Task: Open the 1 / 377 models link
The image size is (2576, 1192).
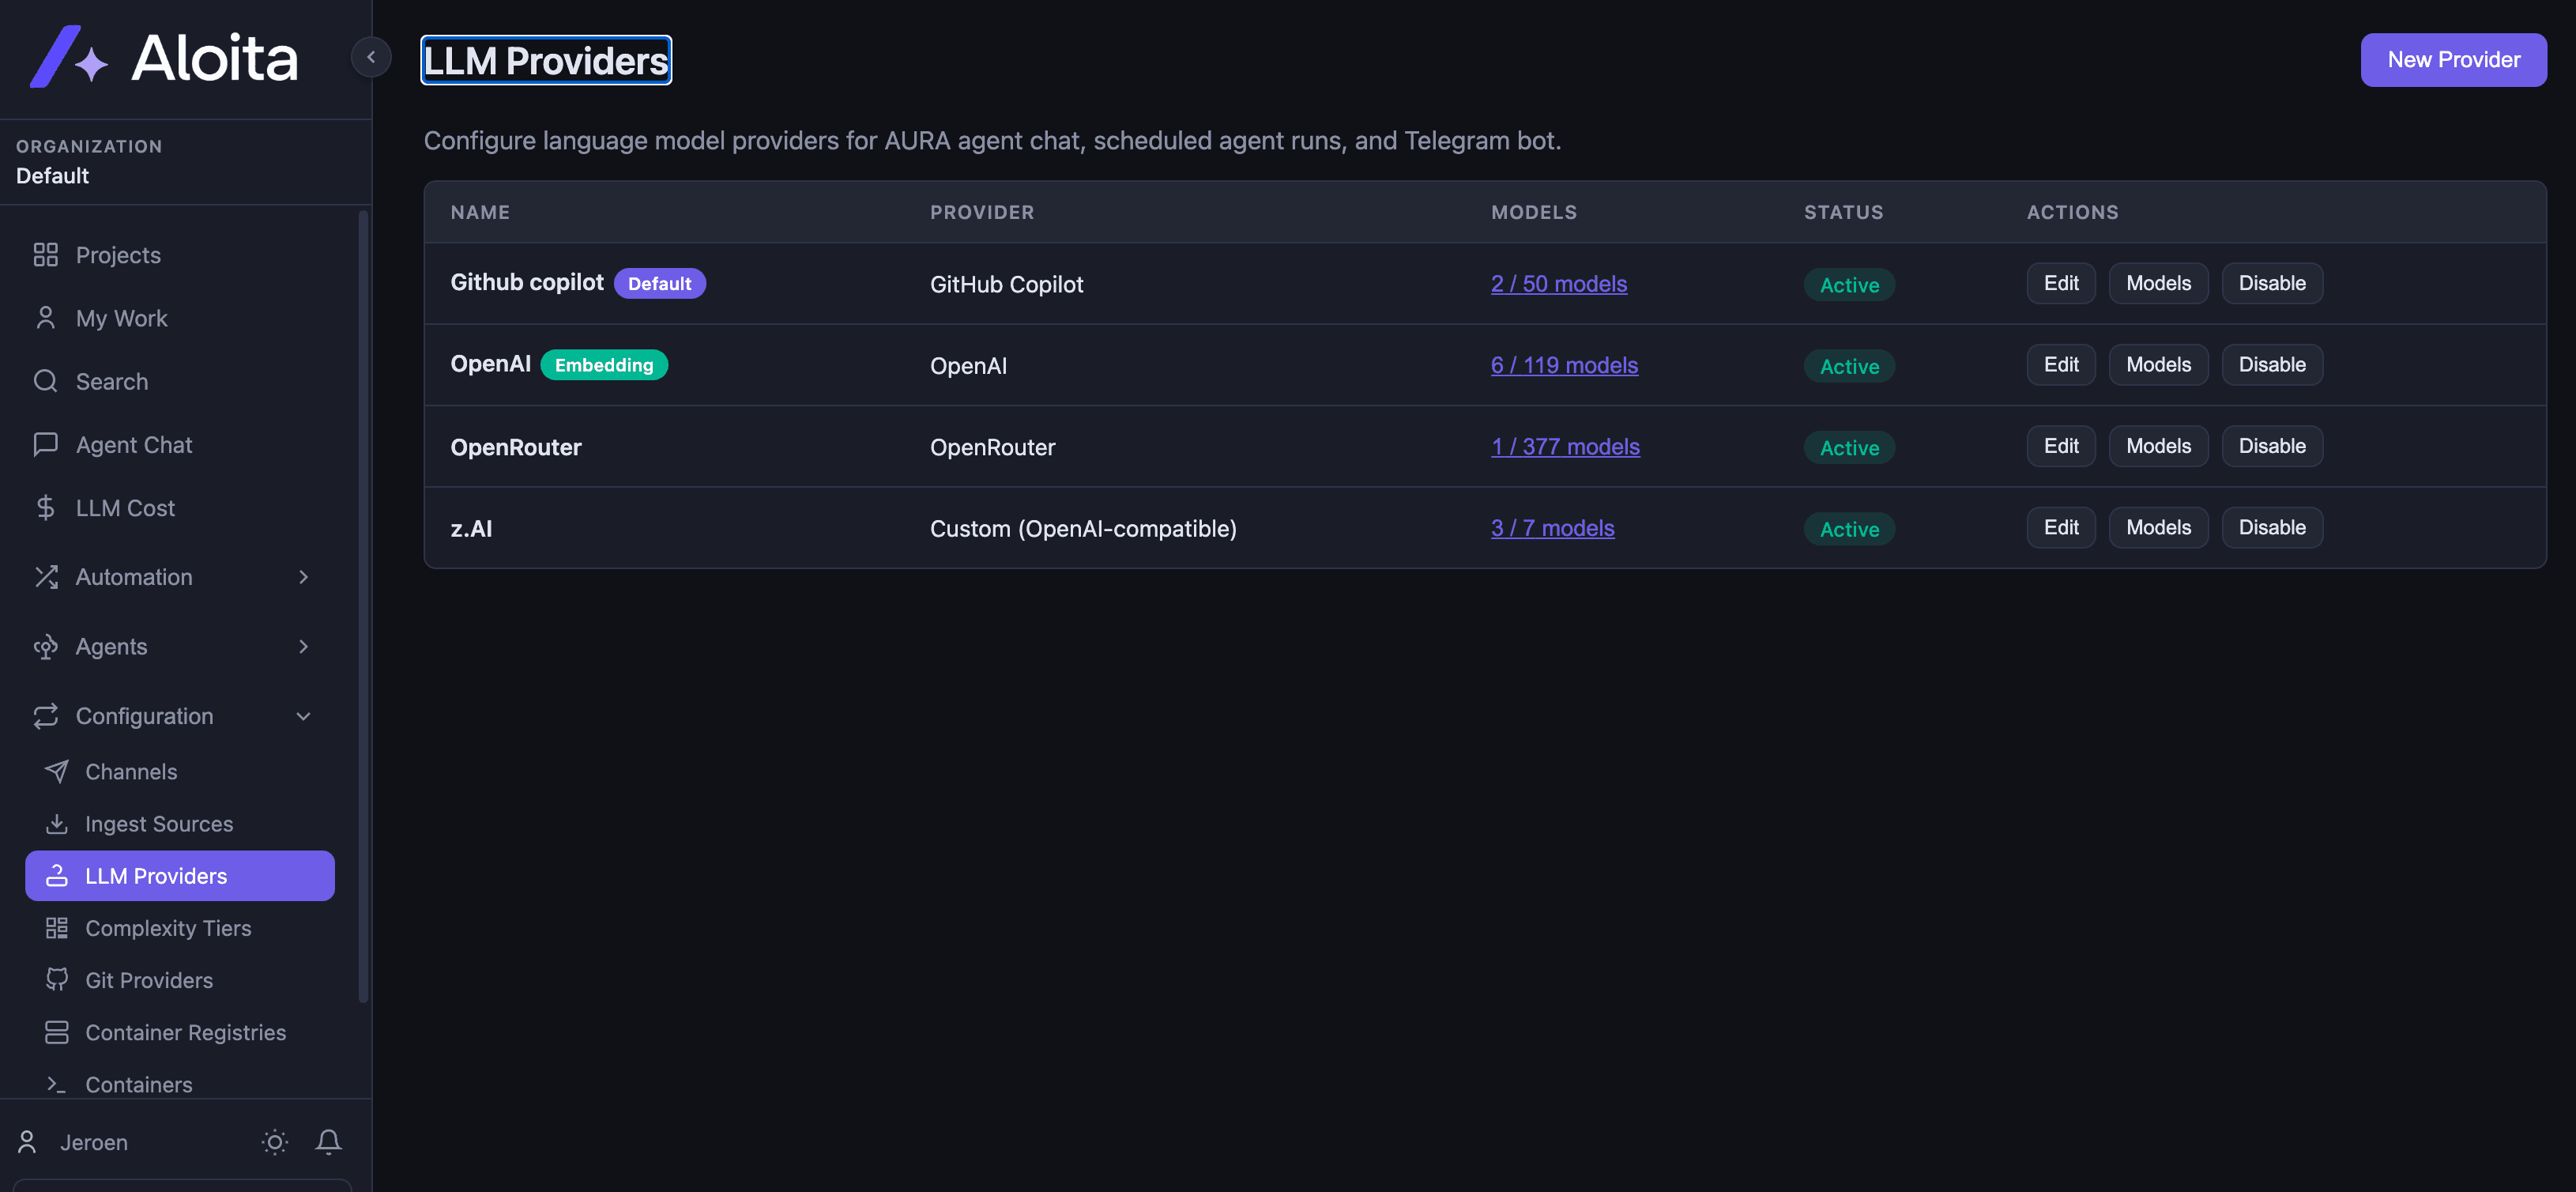Action: click(1565, 447)
